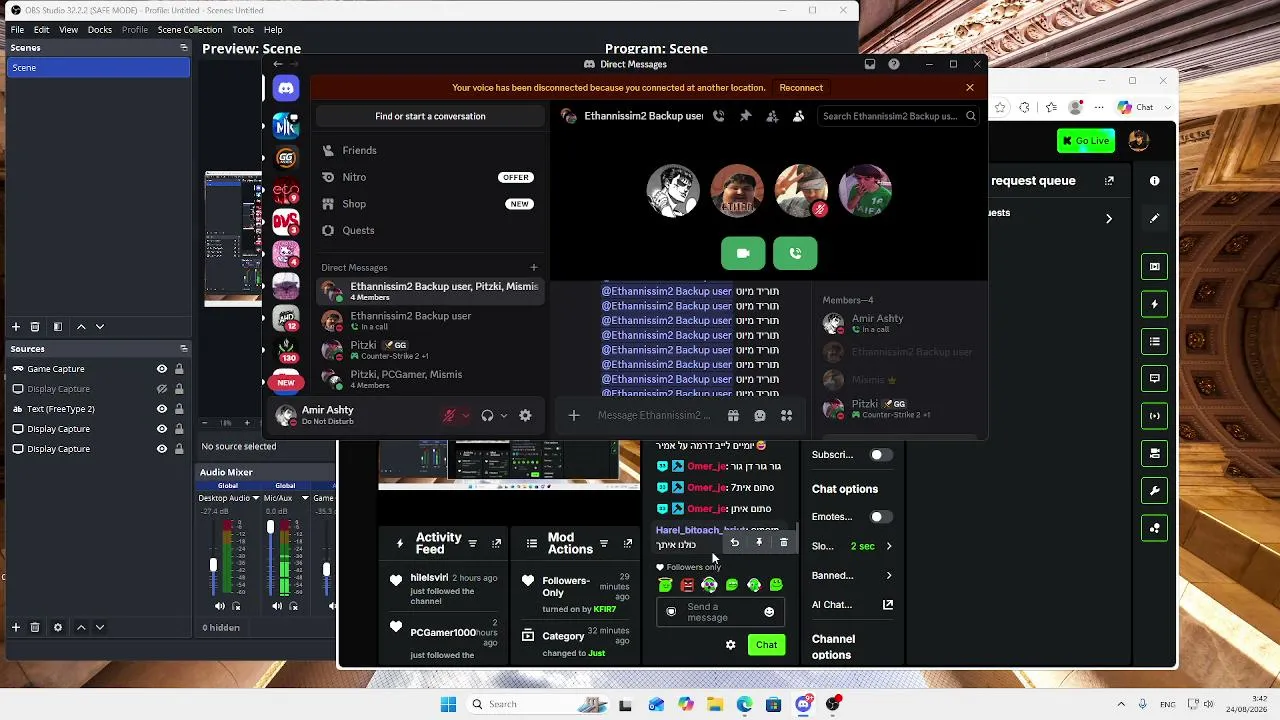This screenshot has height=720, width=1280.
Task: Open Shop in Discord sidebar
Action: 430,204
